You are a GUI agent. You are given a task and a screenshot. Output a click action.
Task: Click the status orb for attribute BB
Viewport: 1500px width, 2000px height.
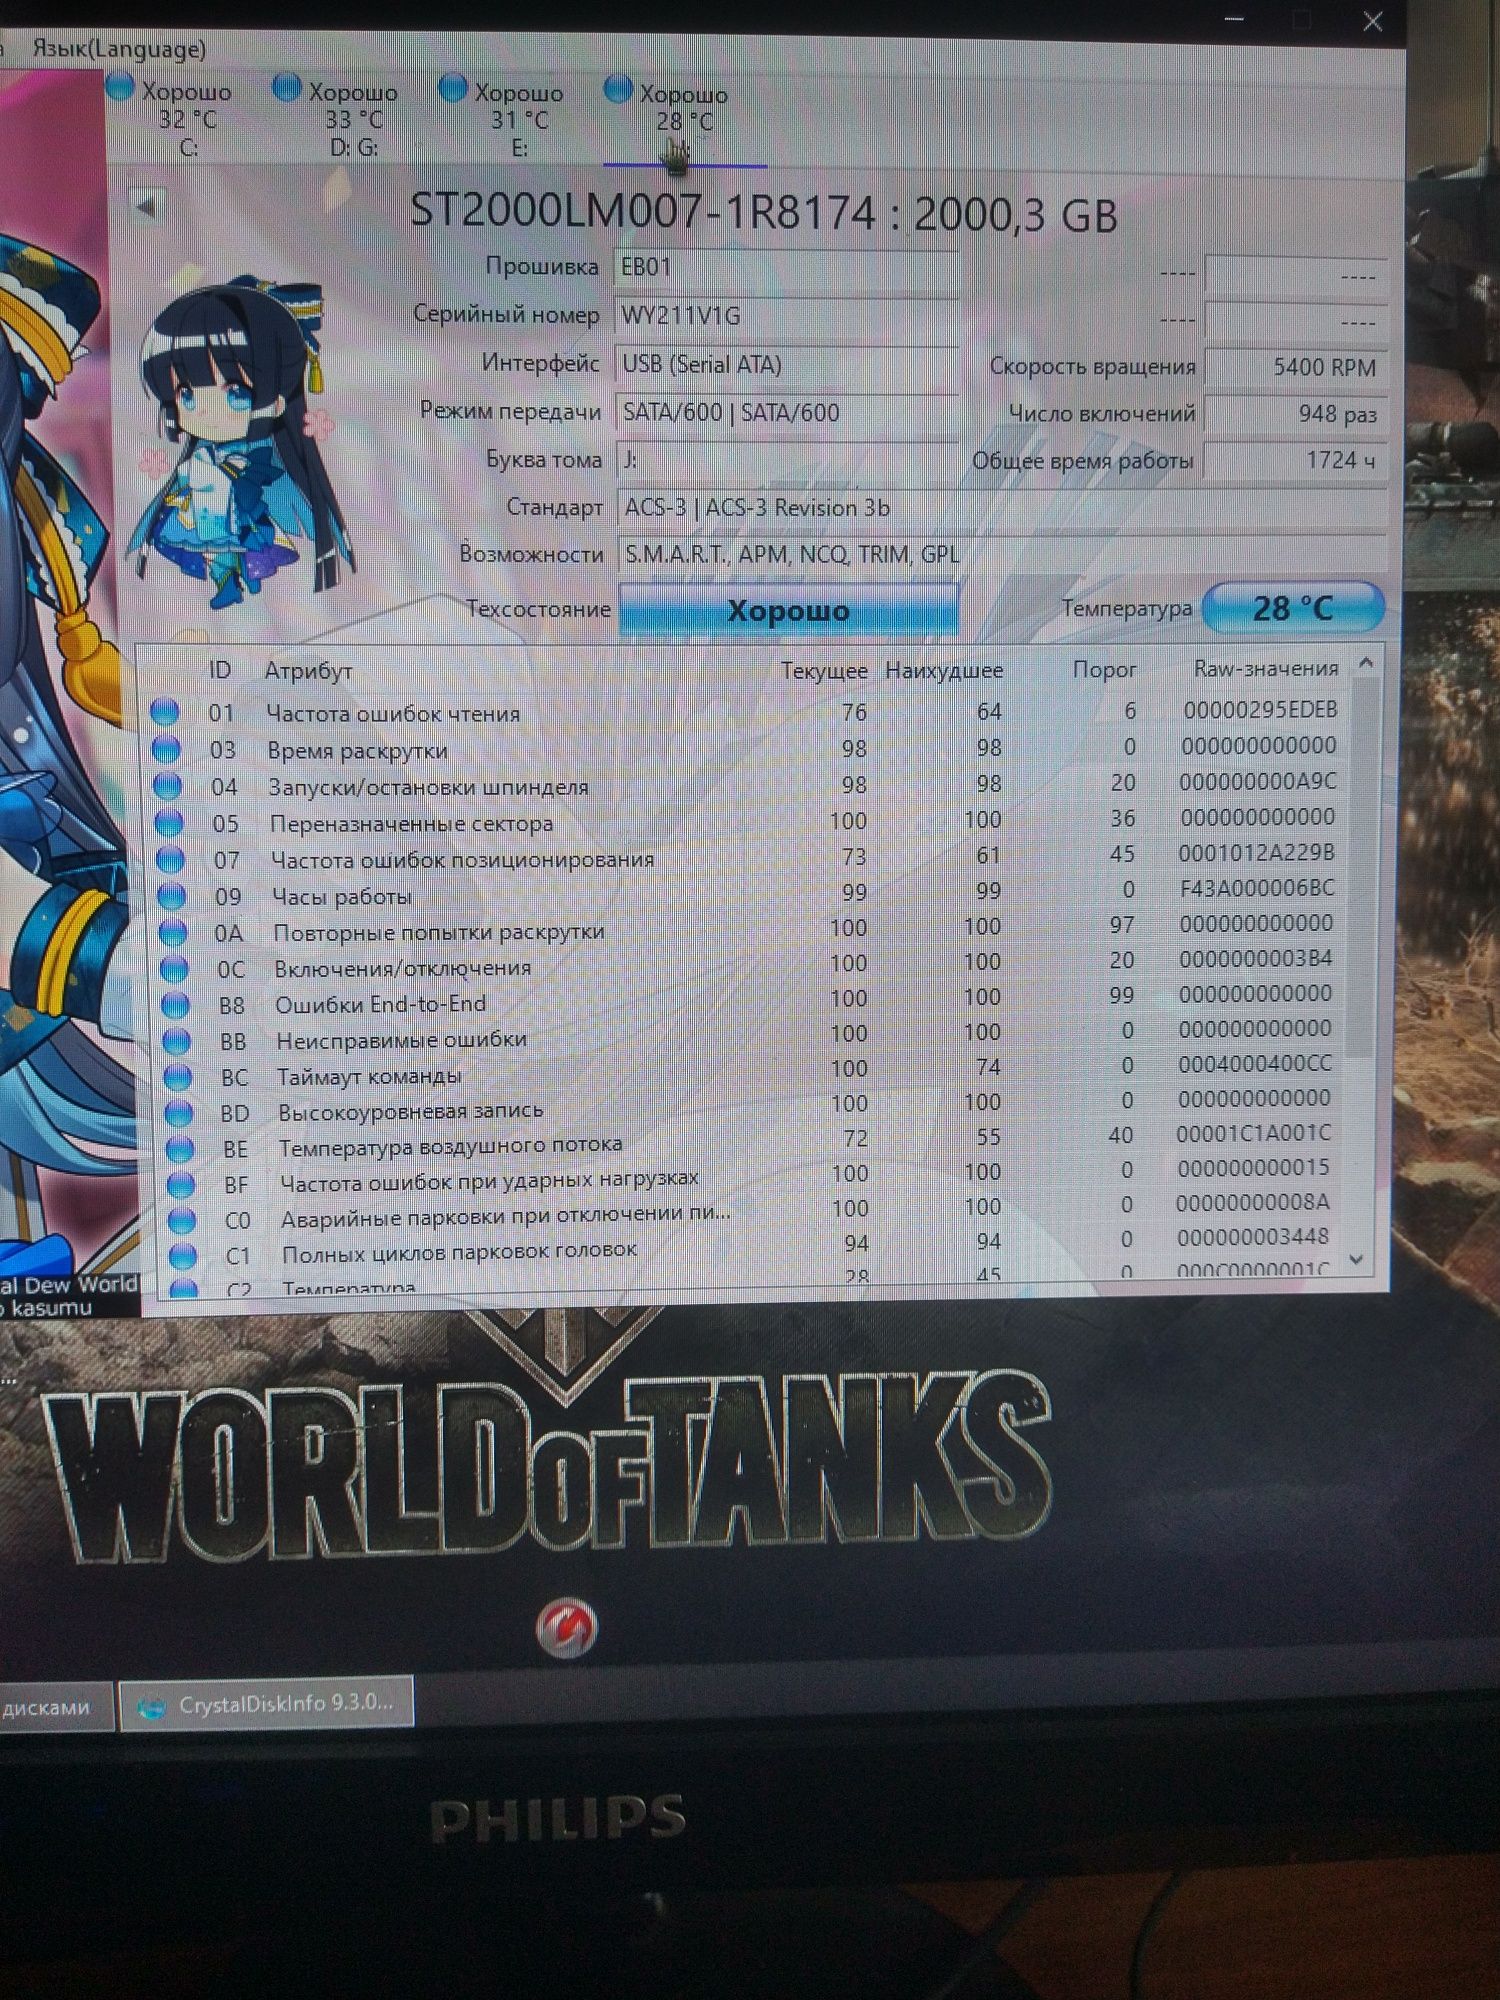point(177,1042)
